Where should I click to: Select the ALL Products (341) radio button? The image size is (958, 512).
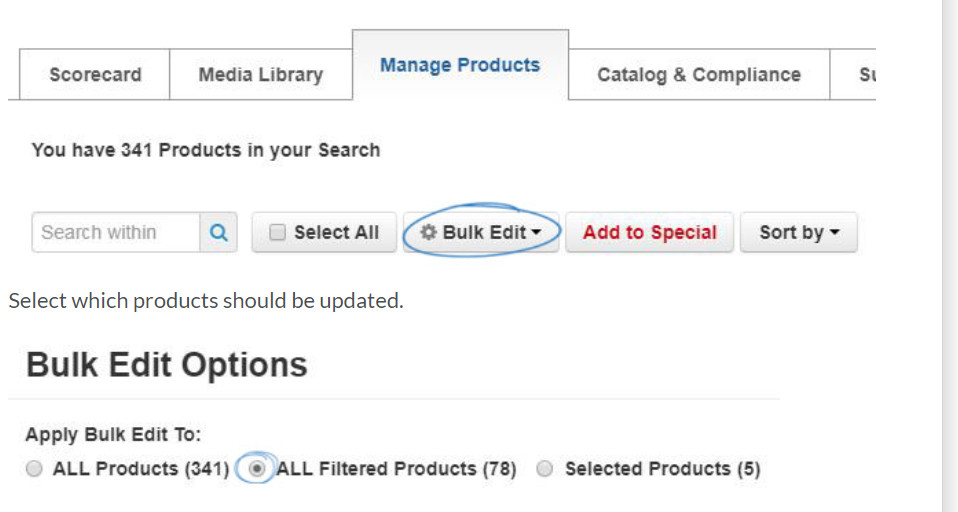(x=34, y=469)
